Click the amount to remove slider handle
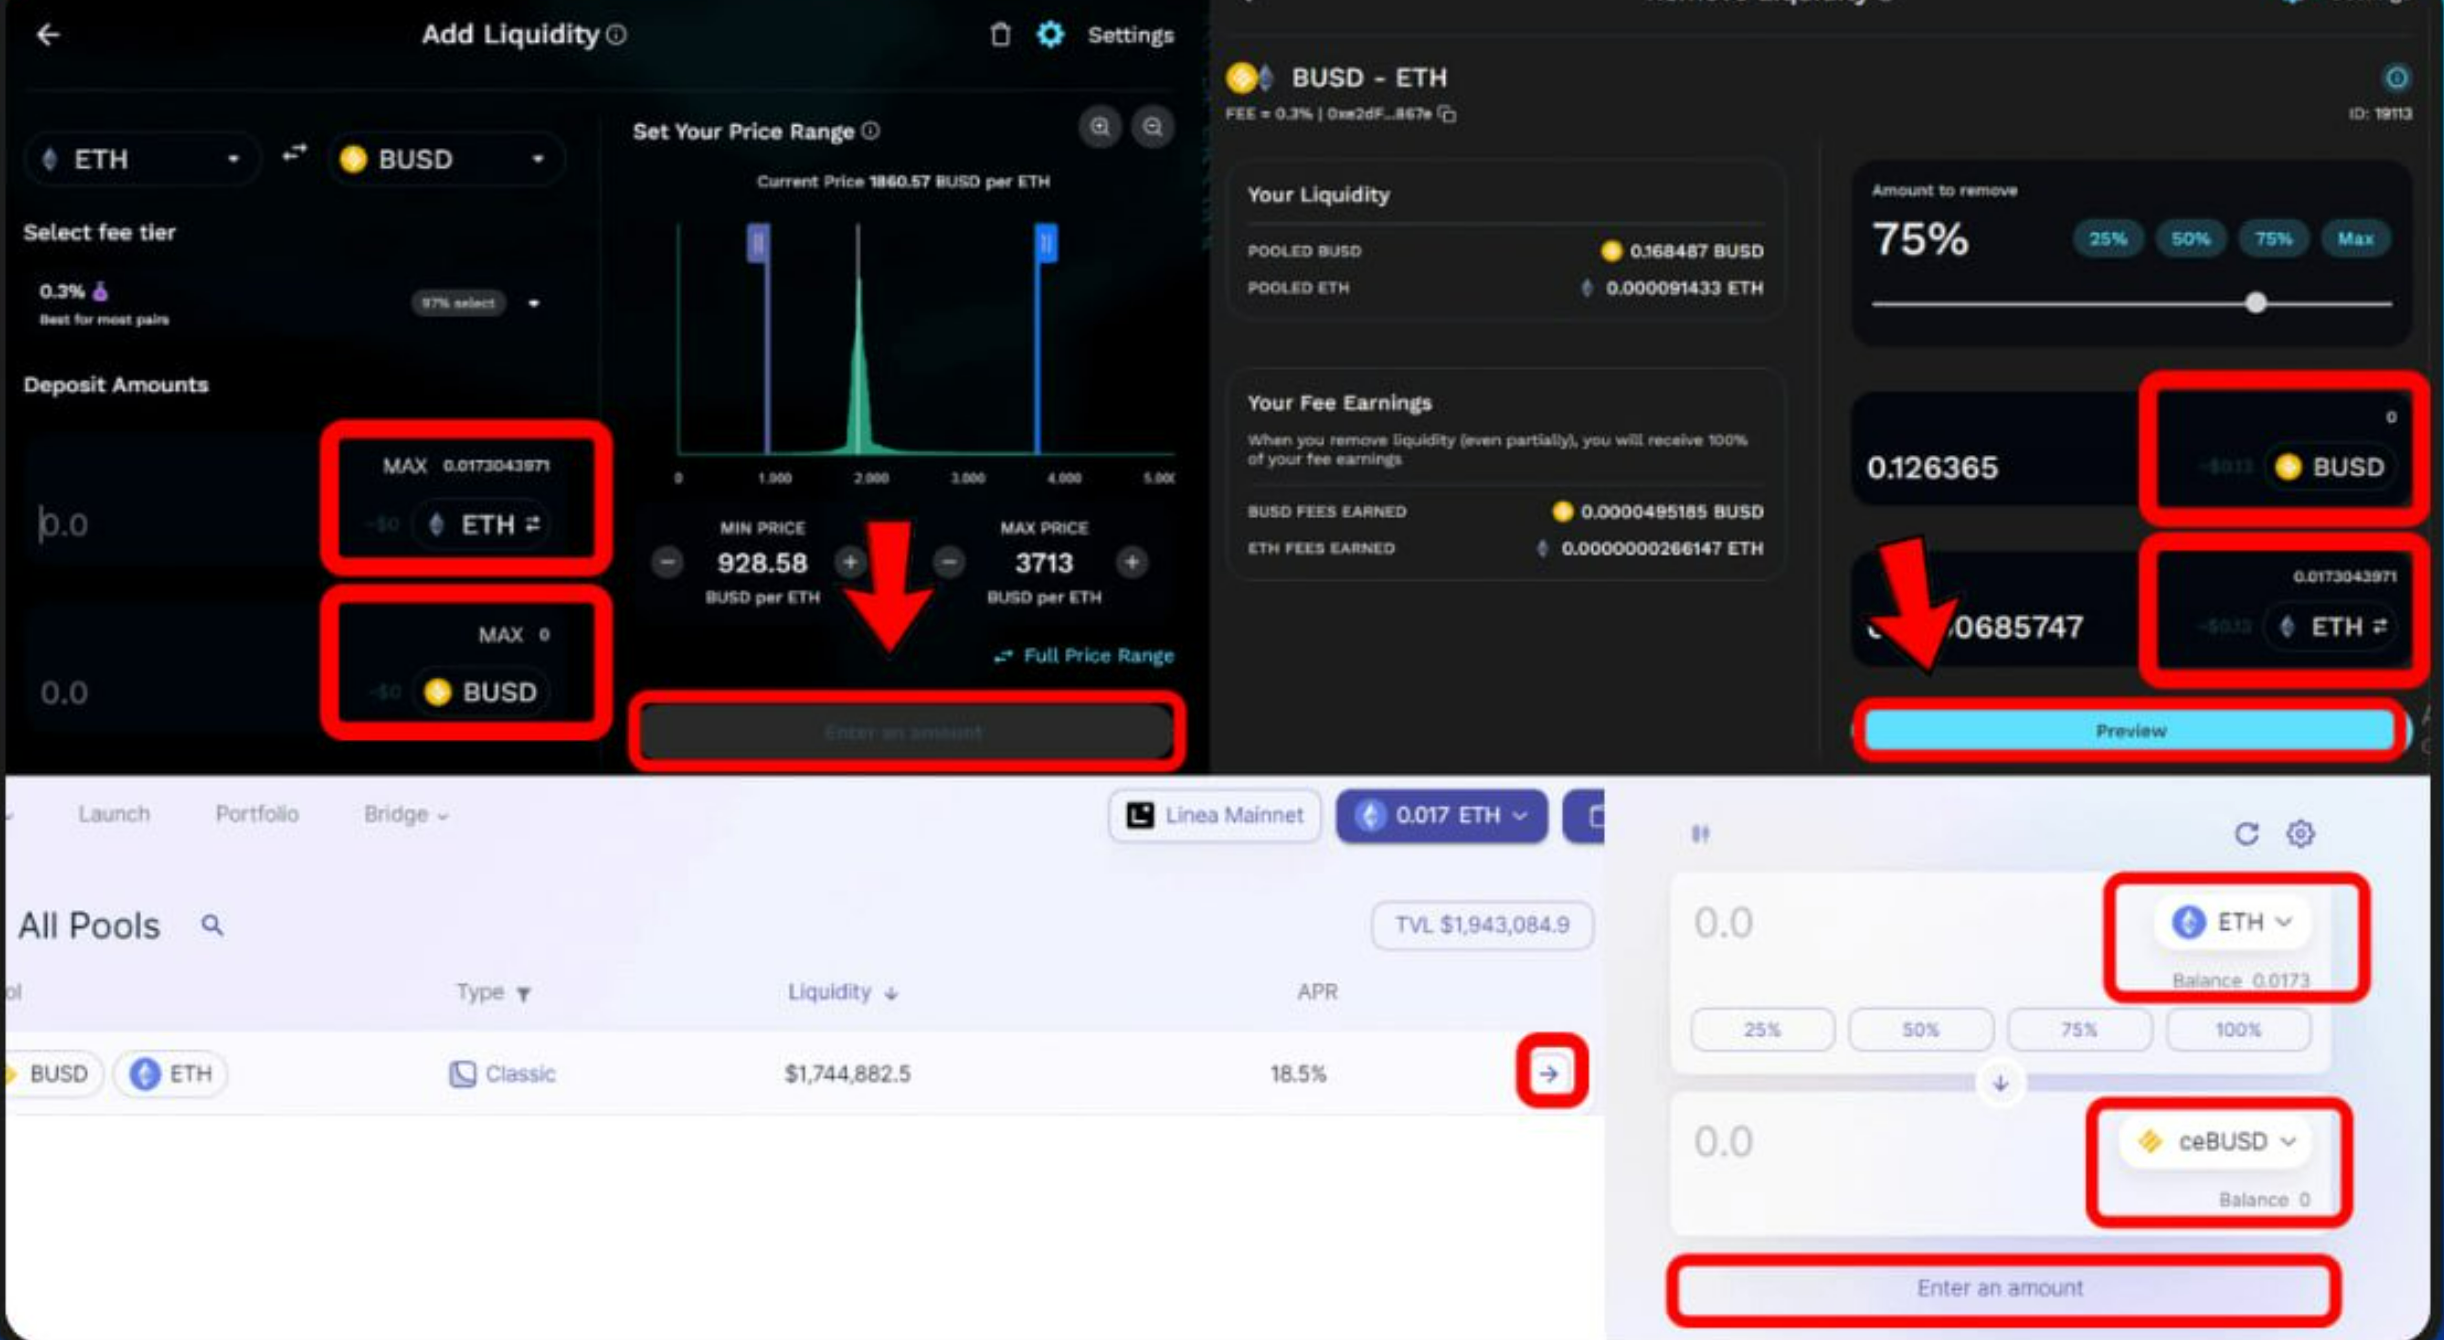 tap(2255, 303)
